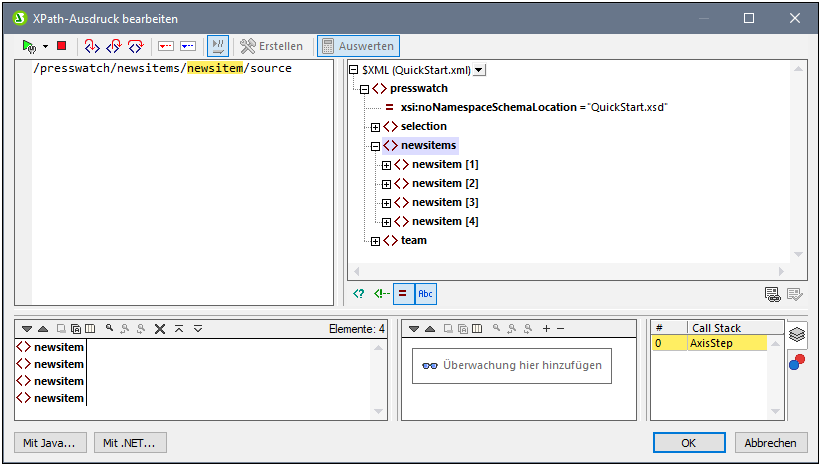Toggle the attributes display button (equals sign)

click(402, 293)
